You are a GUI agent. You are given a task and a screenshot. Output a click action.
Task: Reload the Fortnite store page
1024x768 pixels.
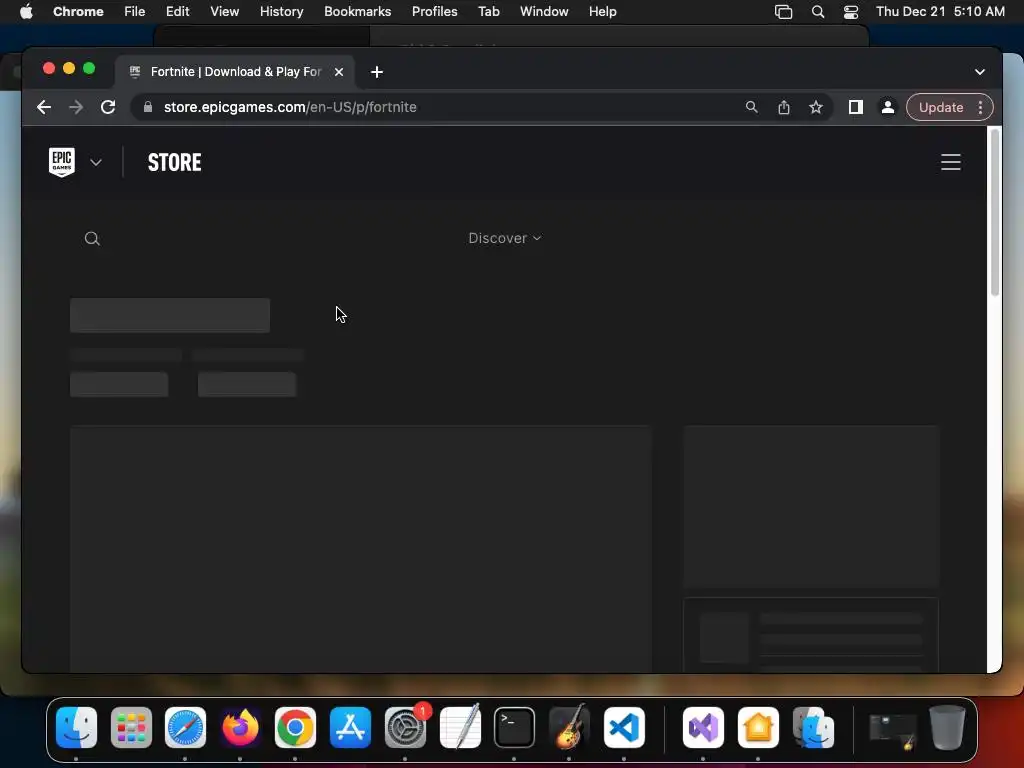(x=108, y=107)
